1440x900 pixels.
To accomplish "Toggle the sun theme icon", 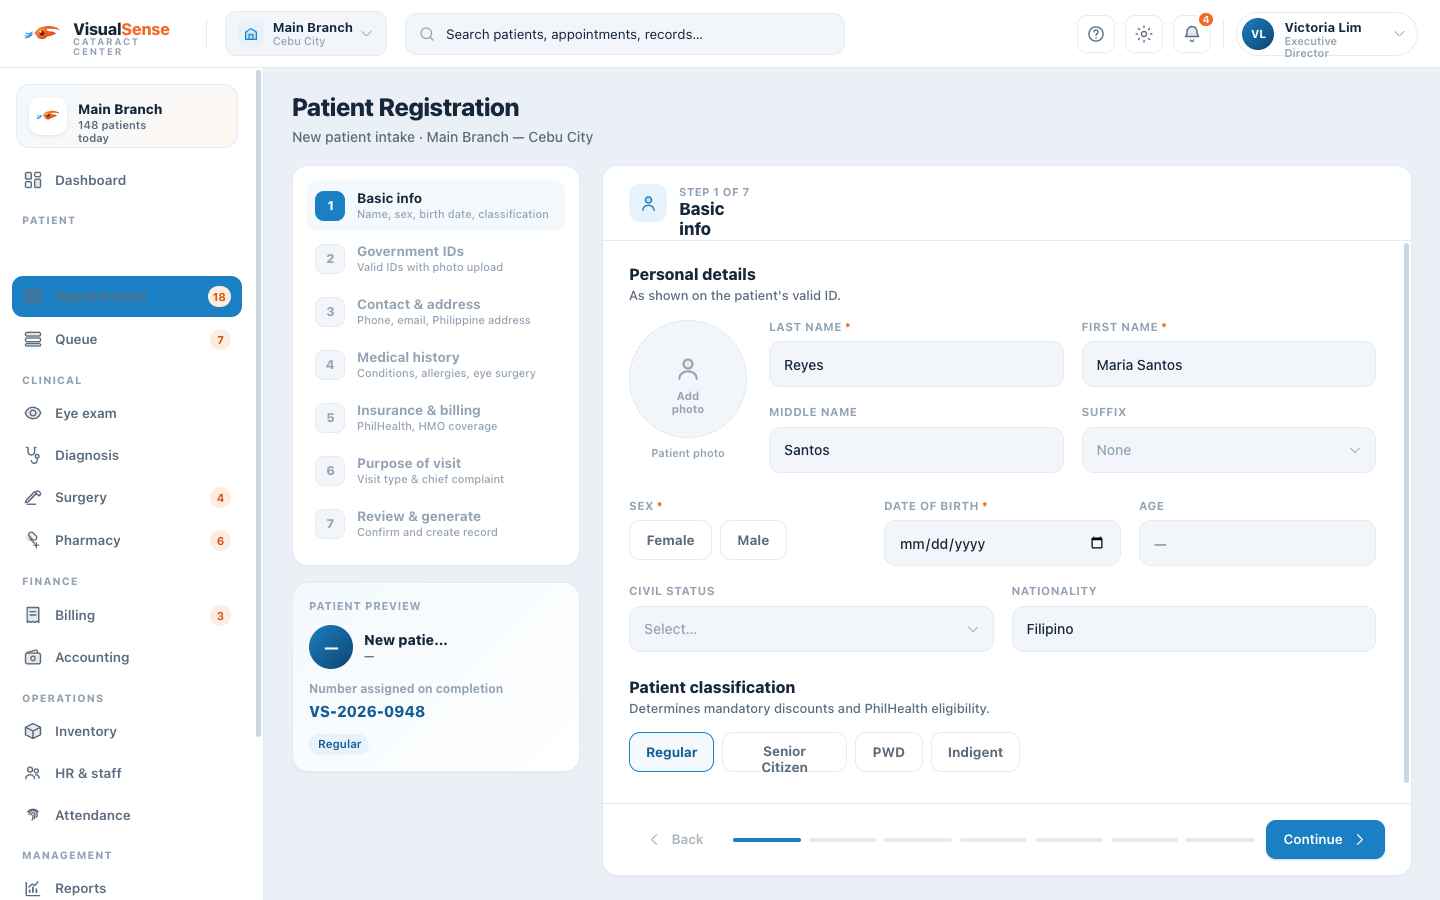I will pyautogui.click(x=1144, y=34).
